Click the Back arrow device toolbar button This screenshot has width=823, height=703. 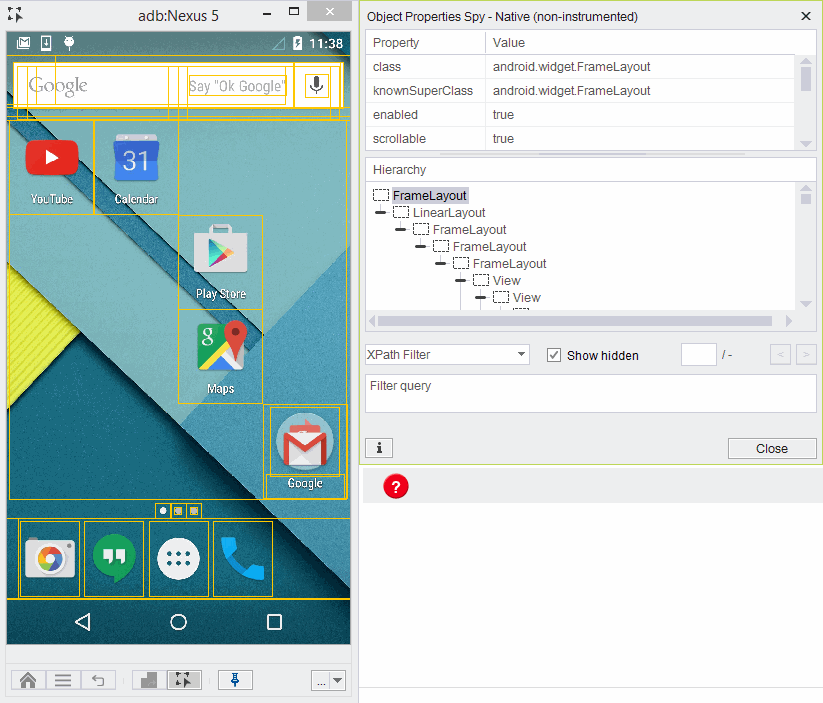point(97,680)
